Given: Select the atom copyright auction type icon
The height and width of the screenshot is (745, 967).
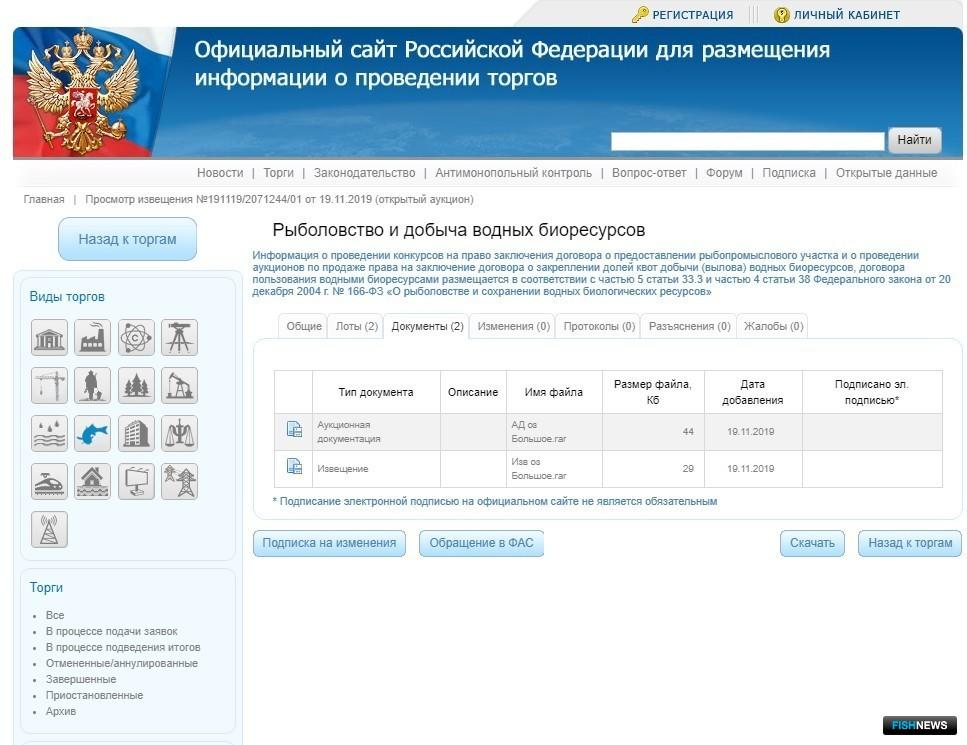Looking at the screenshot, I should tap(136, 337).
